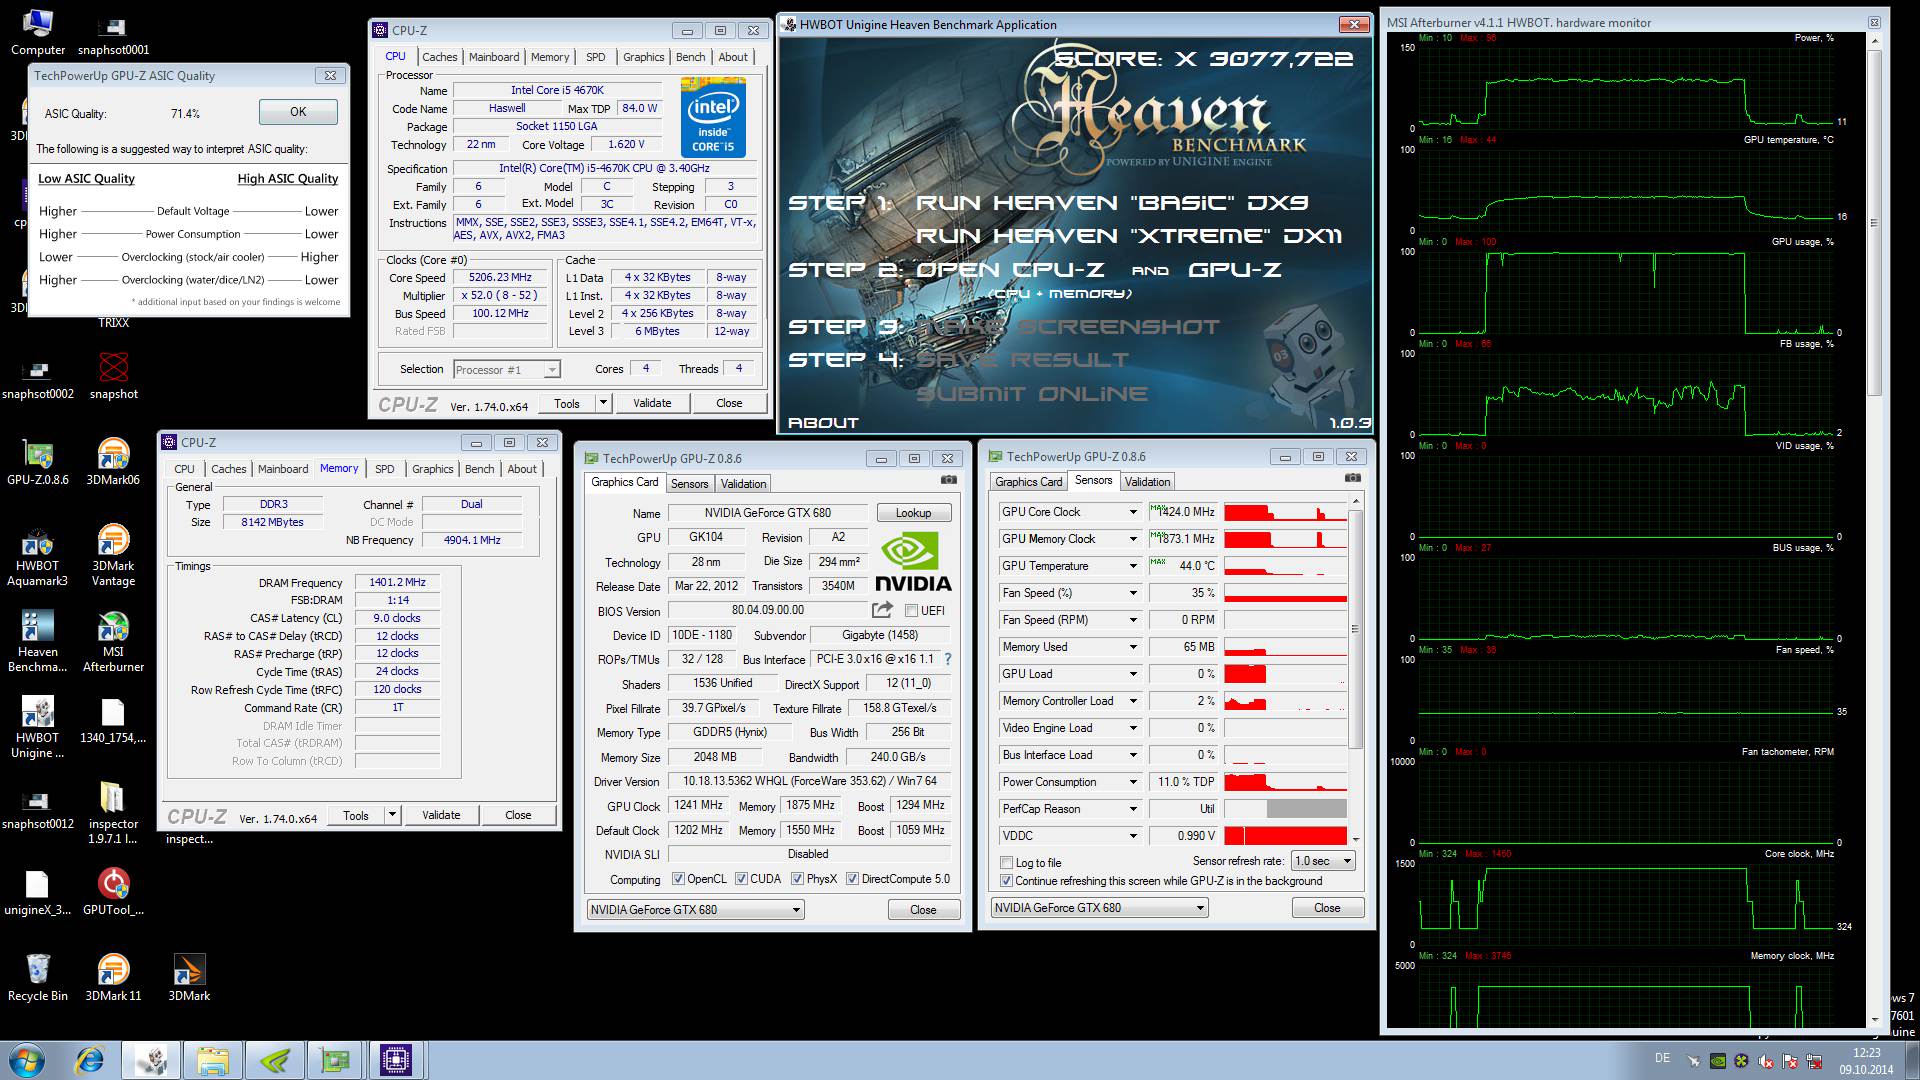The height and width of the screenshot is (1080, 1920).
Task: Click the VDDC red sensor graph
Action: [1285, 836]
